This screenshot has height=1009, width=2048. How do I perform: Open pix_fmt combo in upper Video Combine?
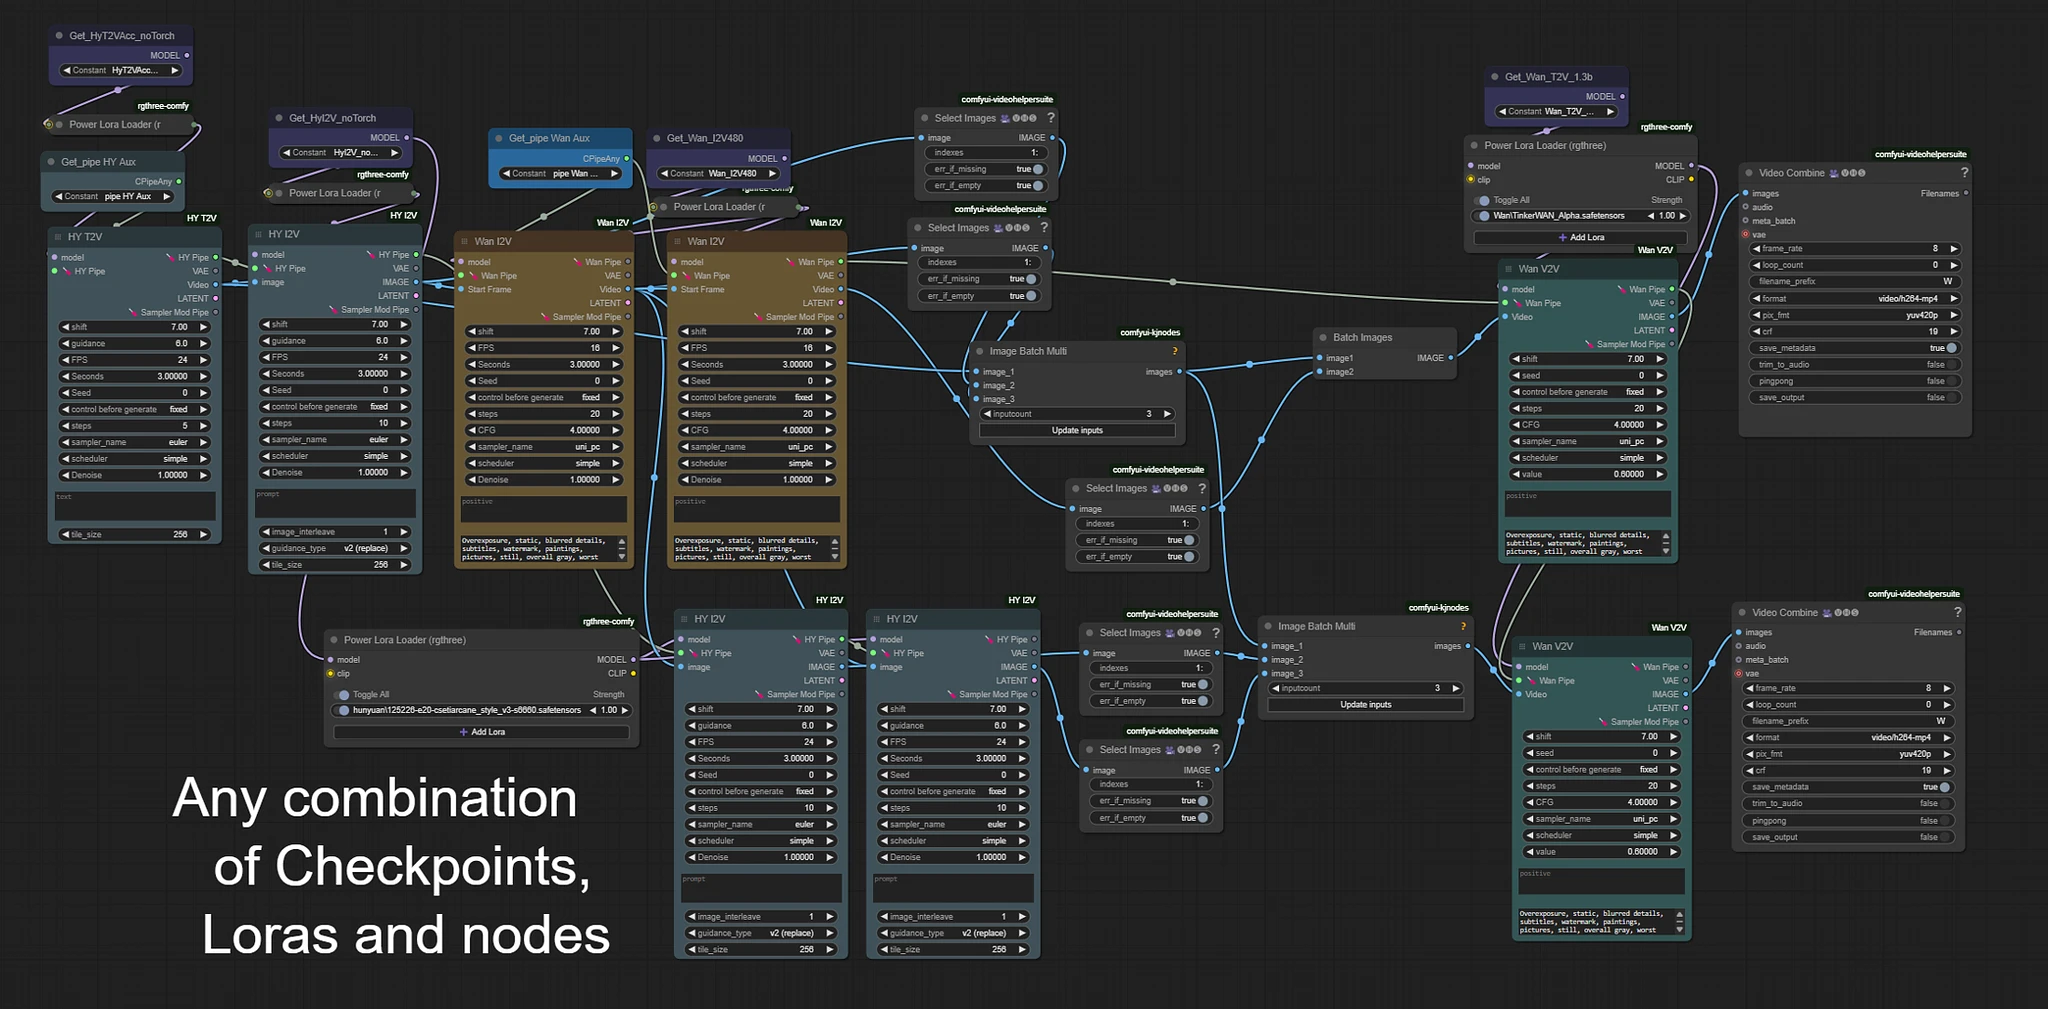(x=1855, y=315)
